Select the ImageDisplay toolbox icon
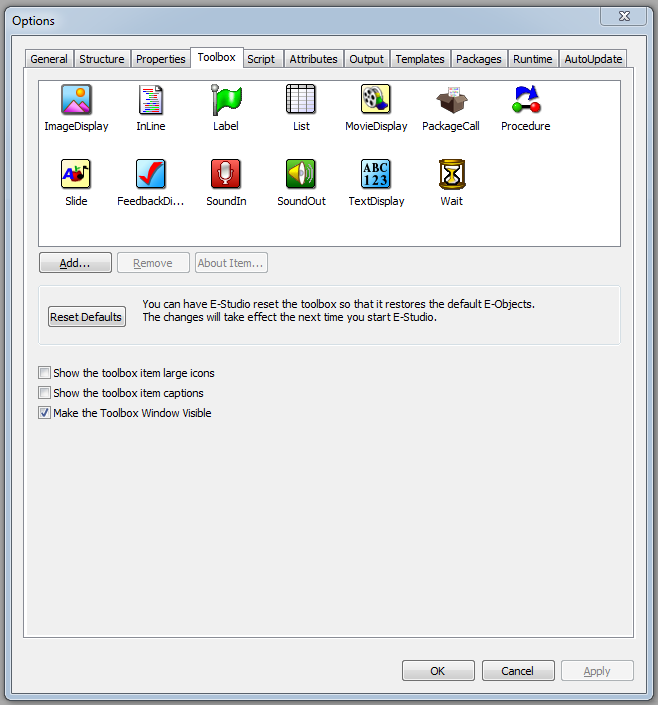Screen dimensions: 658x705 point(76,99)
